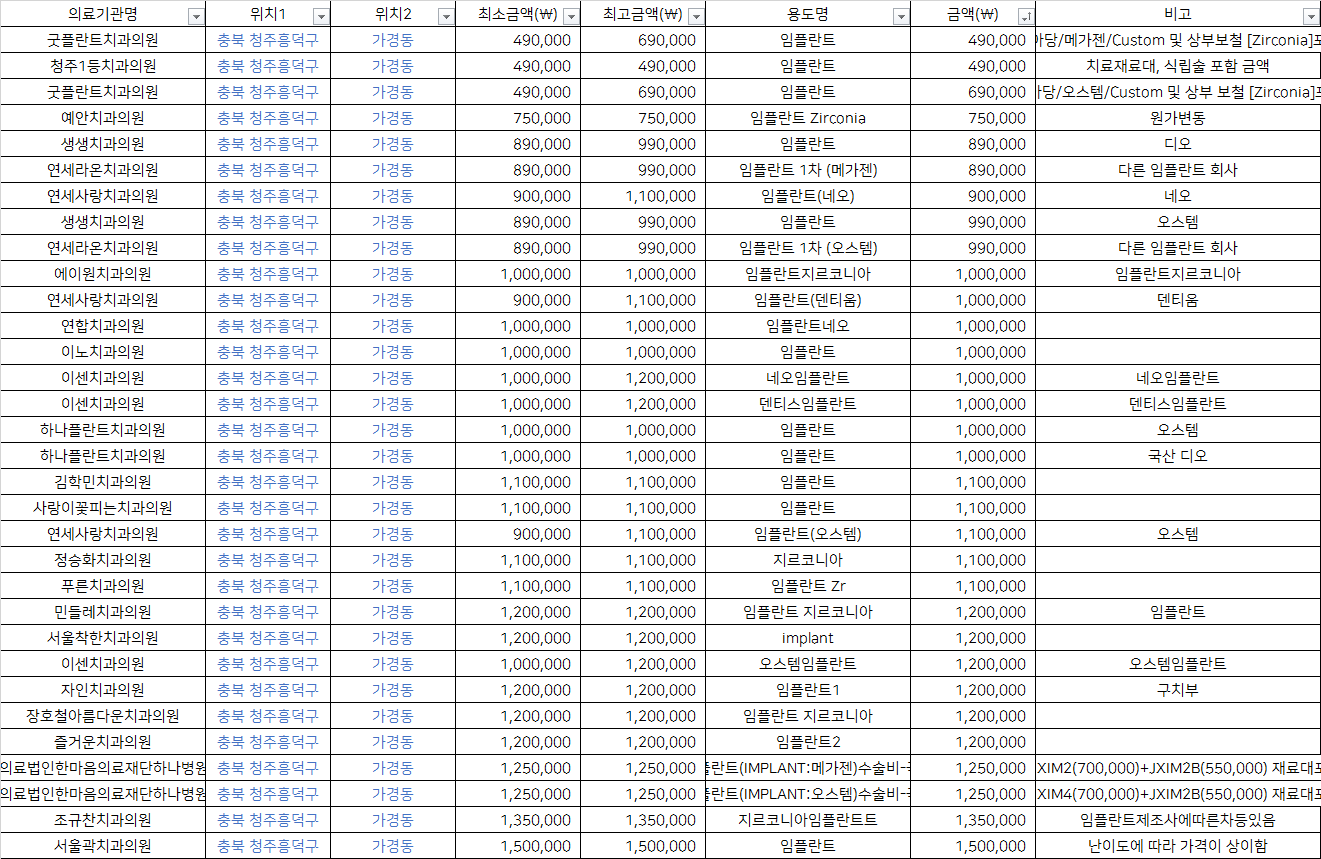Select the 임플란트 1차 (메가젠) cell
The width and height of the screenshot is (1321, 859).
[x=808, y=170]
